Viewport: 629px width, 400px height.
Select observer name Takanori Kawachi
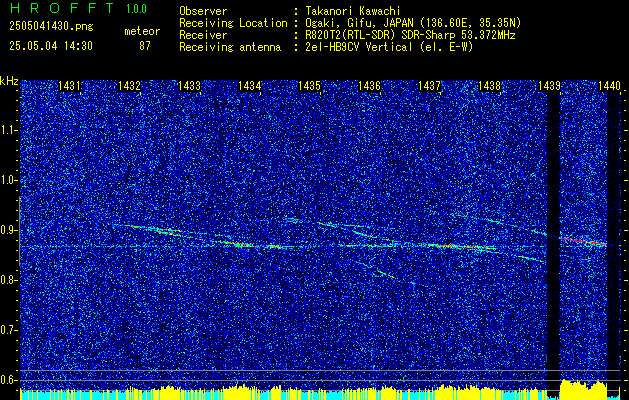tap(353, 11)
